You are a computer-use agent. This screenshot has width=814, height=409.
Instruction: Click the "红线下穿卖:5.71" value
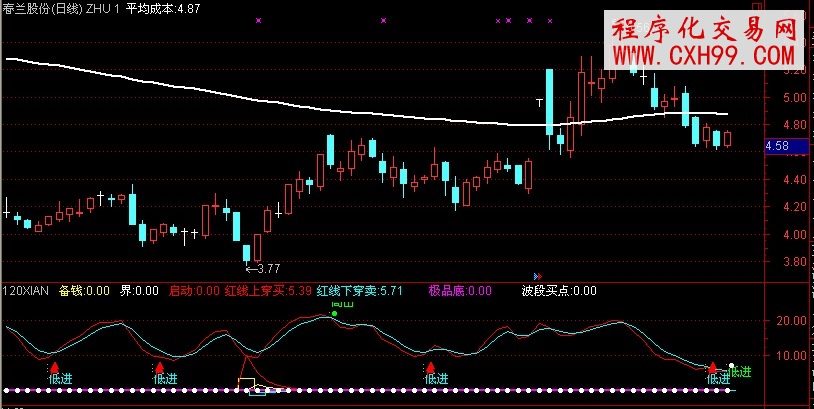pyautogui.click(x=359, y=291)
